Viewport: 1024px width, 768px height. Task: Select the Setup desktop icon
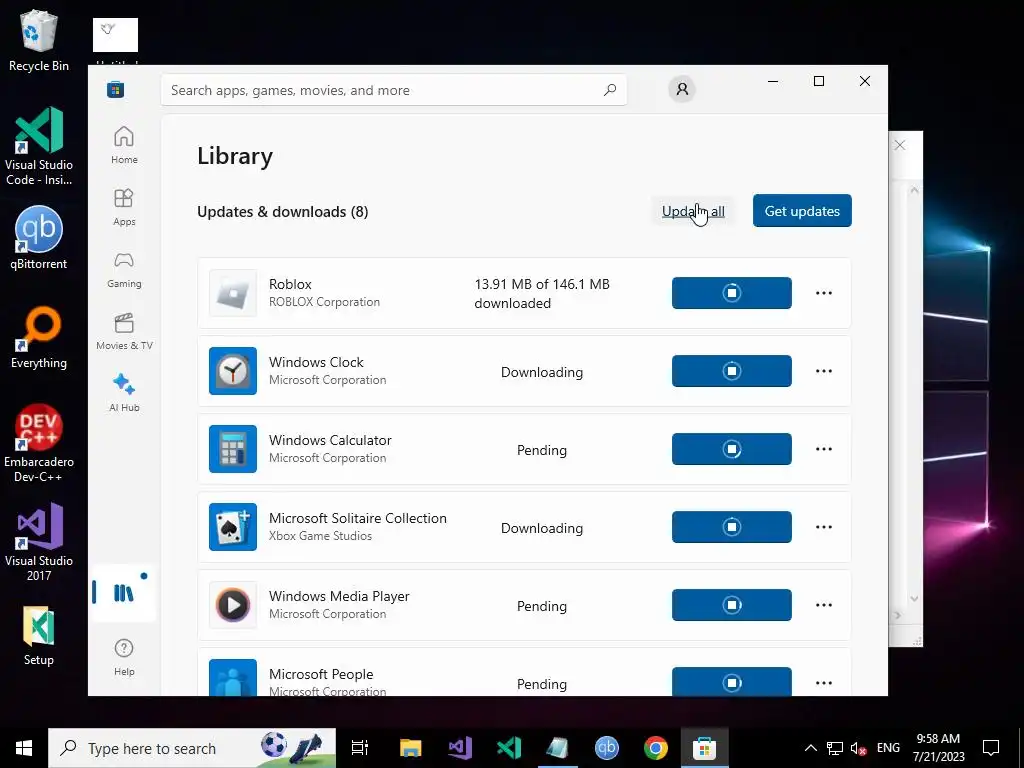[39, 636]
